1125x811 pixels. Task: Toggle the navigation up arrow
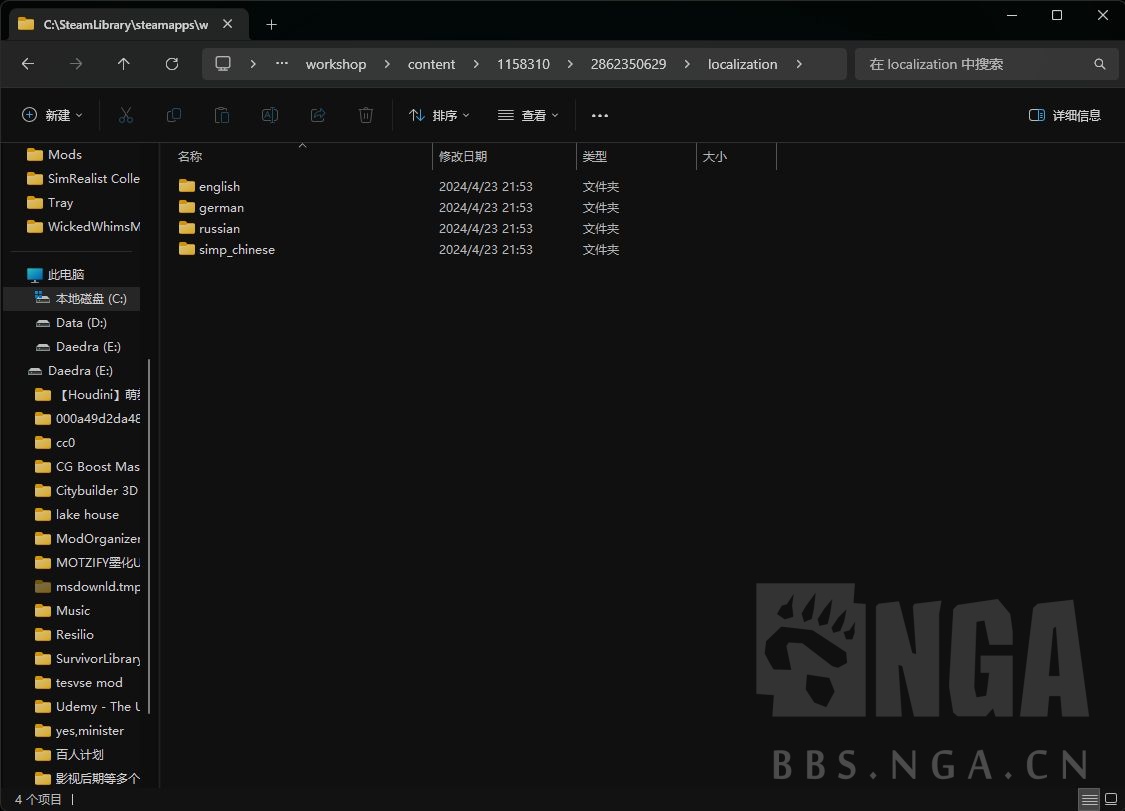[123, 63]
